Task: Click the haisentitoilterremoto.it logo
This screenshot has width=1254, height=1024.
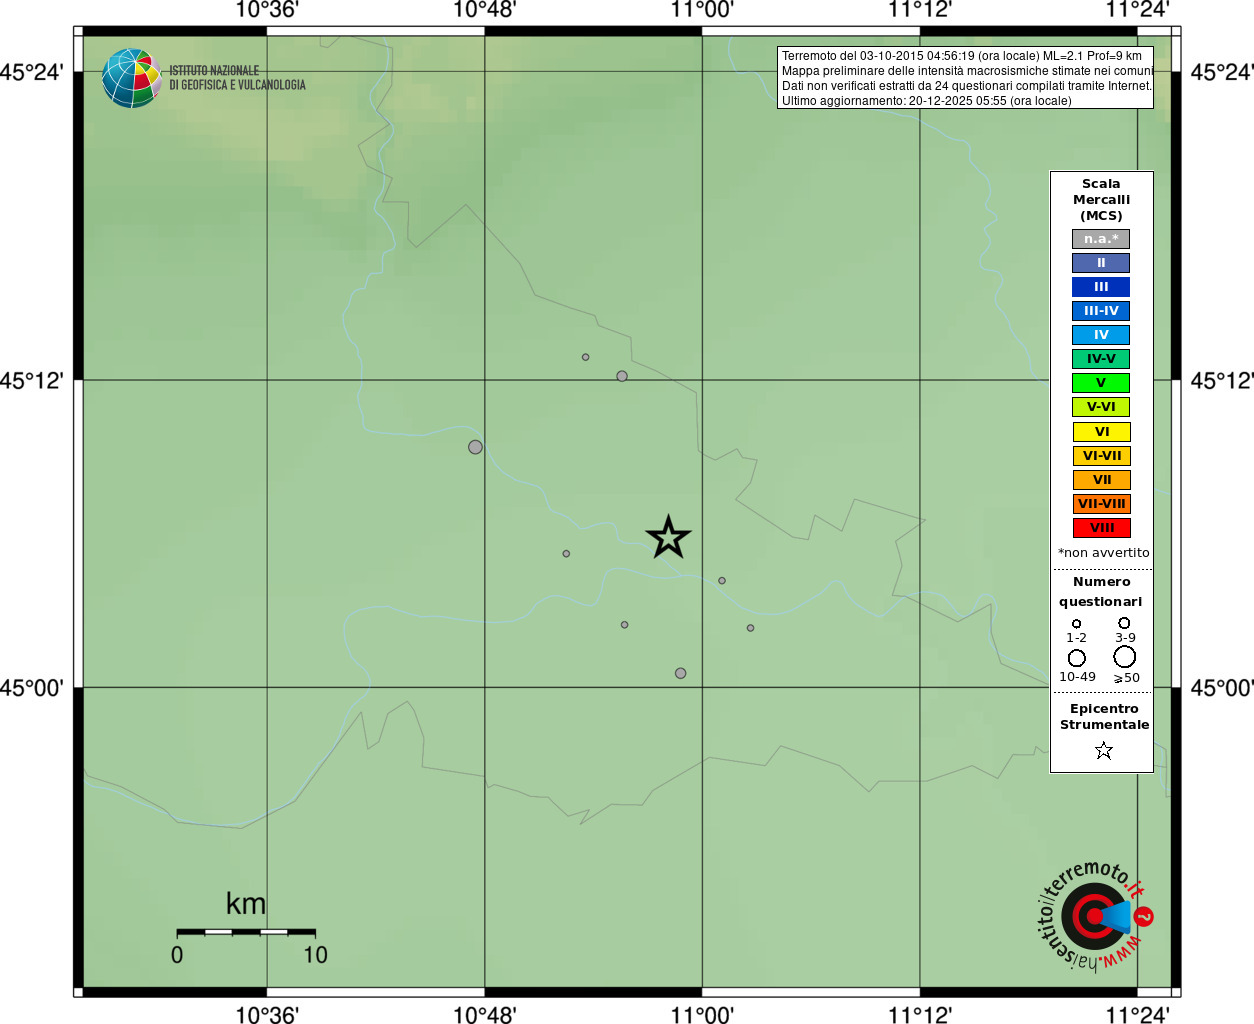Action: 1093,914
